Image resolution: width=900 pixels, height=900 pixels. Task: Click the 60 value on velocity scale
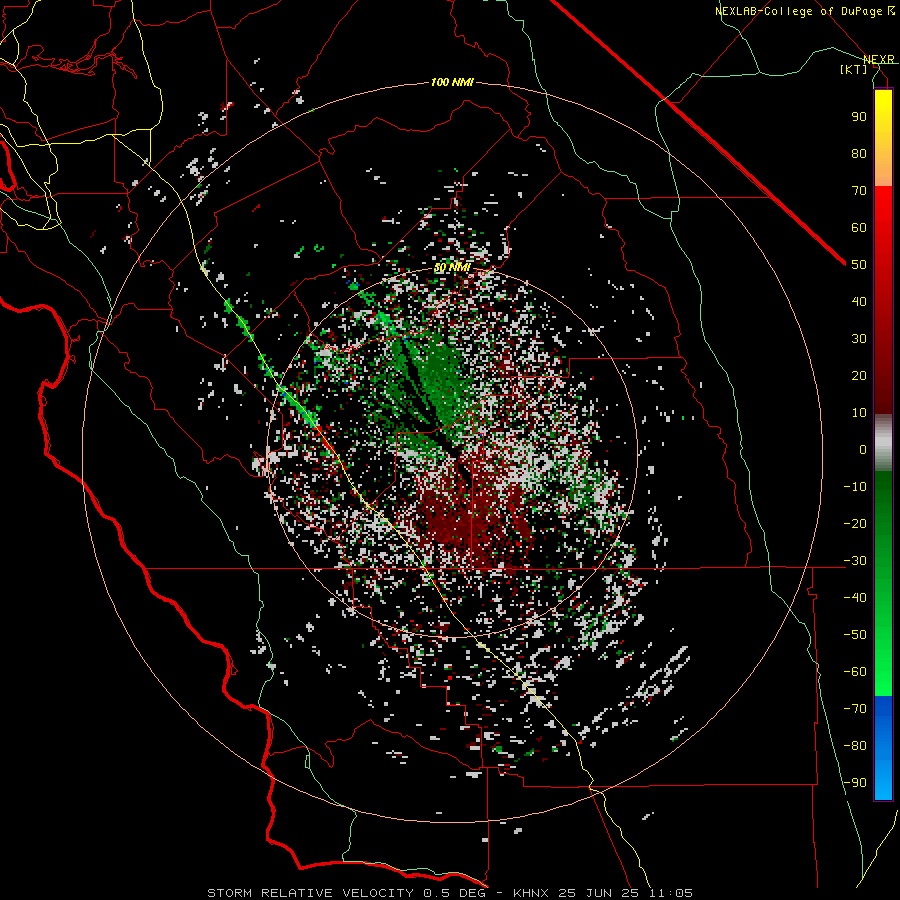pyautogui.click(x=859, y=228)
